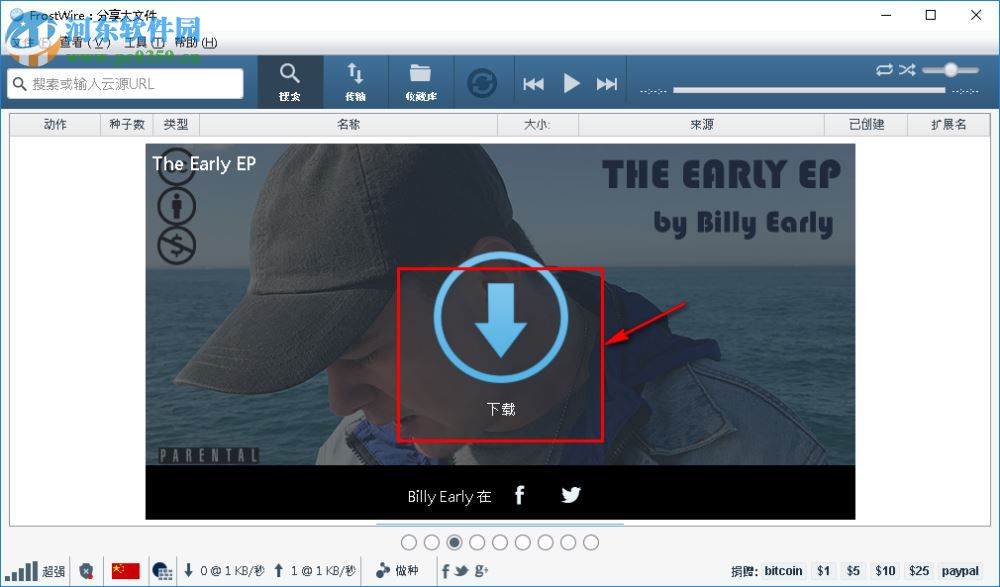Screen dimensions: 1000x587
Task: Skip to next track in player
Action: (607, 84)
